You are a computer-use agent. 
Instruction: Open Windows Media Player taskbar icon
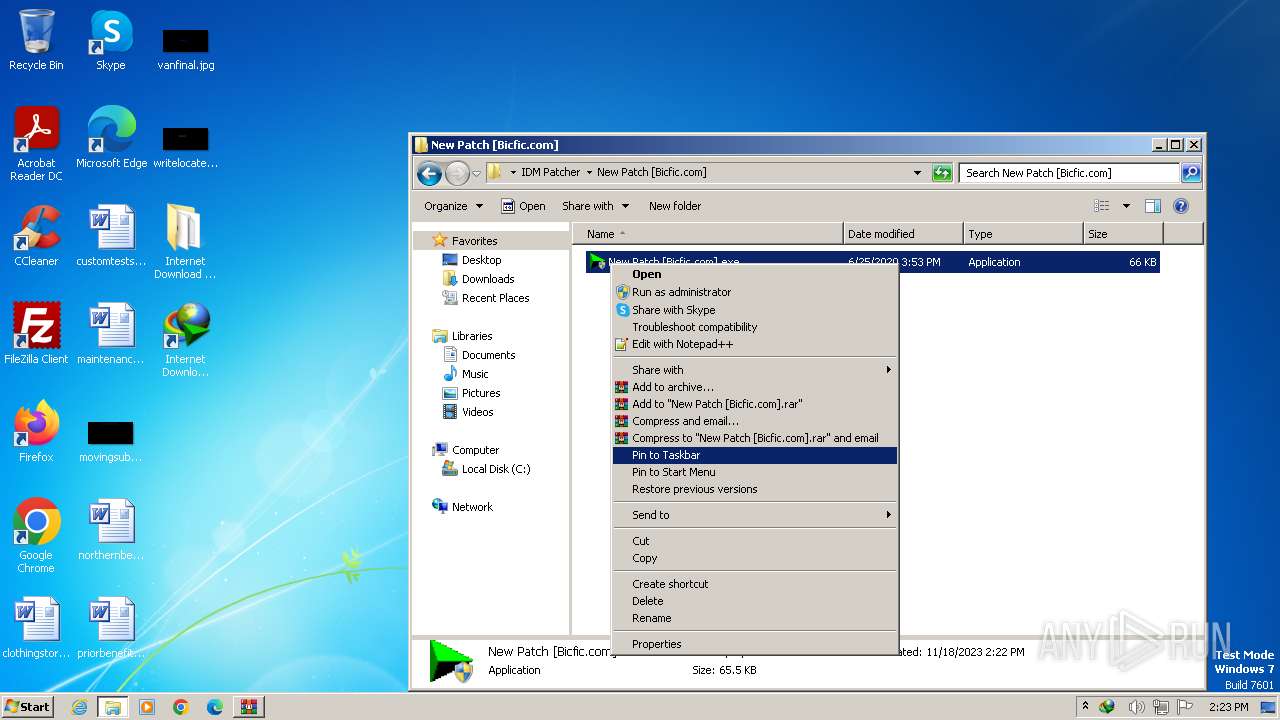[147, 707]
